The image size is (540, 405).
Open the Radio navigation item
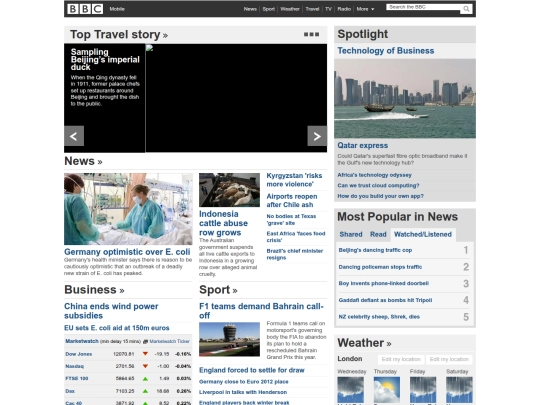(344, 9)
